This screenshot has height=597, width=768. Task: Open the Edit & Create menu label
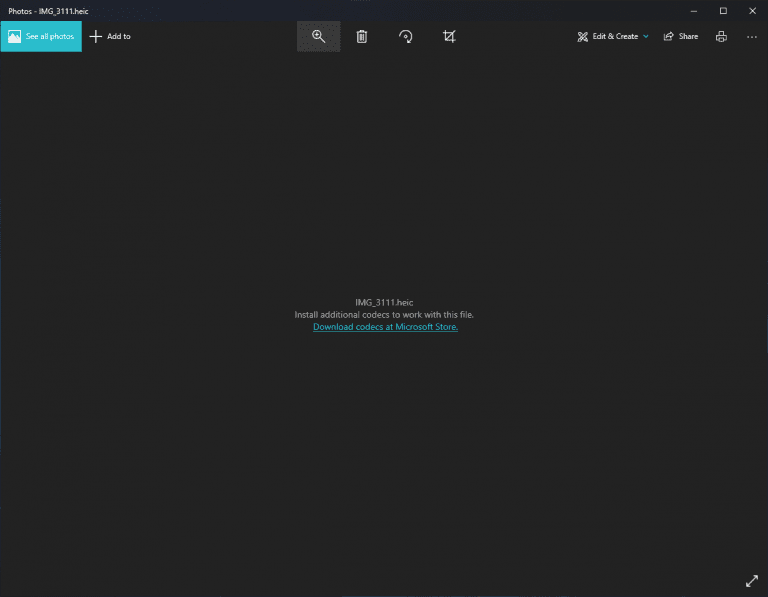pyautogui.click(x=615, y=36)
